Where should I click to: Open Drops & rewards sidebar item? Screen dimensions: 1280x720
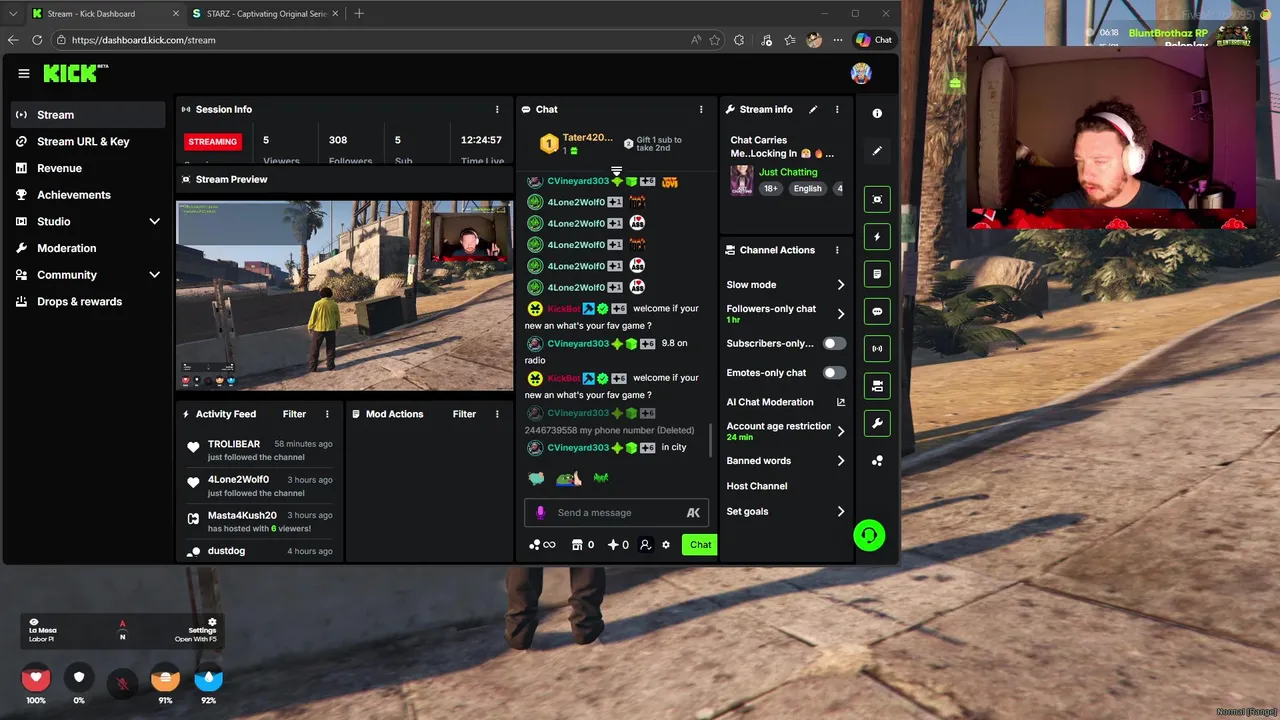88,301
